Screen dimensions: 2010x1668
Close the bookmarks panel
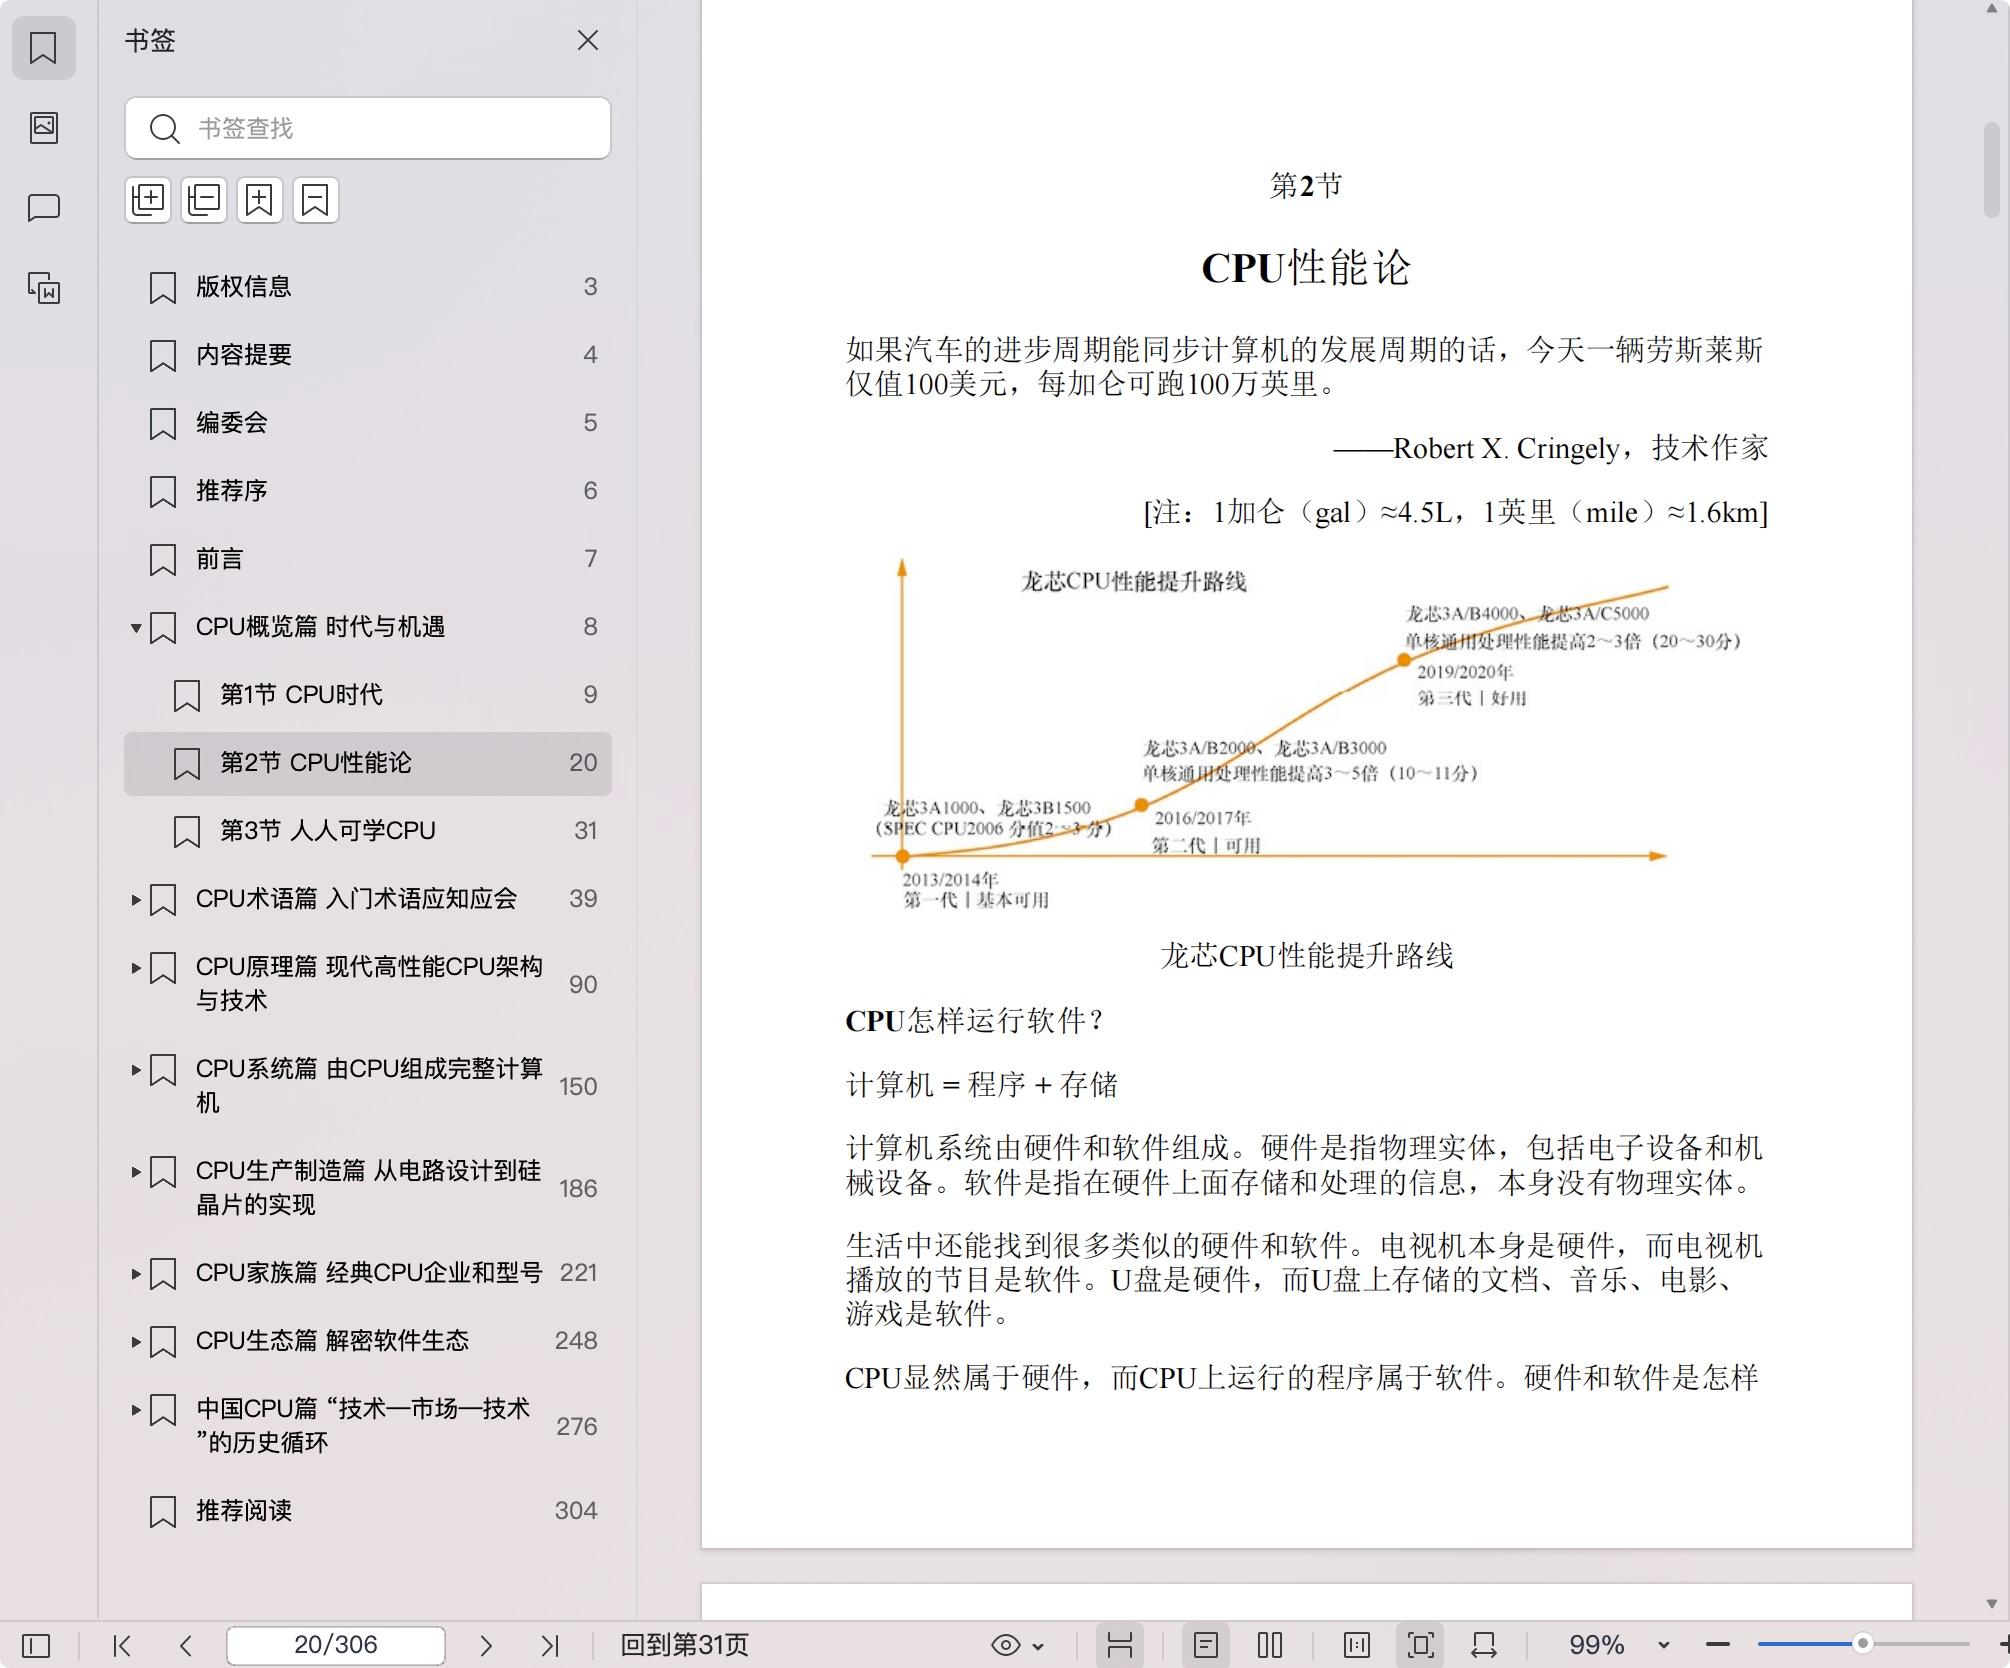(x=588, y=40)
